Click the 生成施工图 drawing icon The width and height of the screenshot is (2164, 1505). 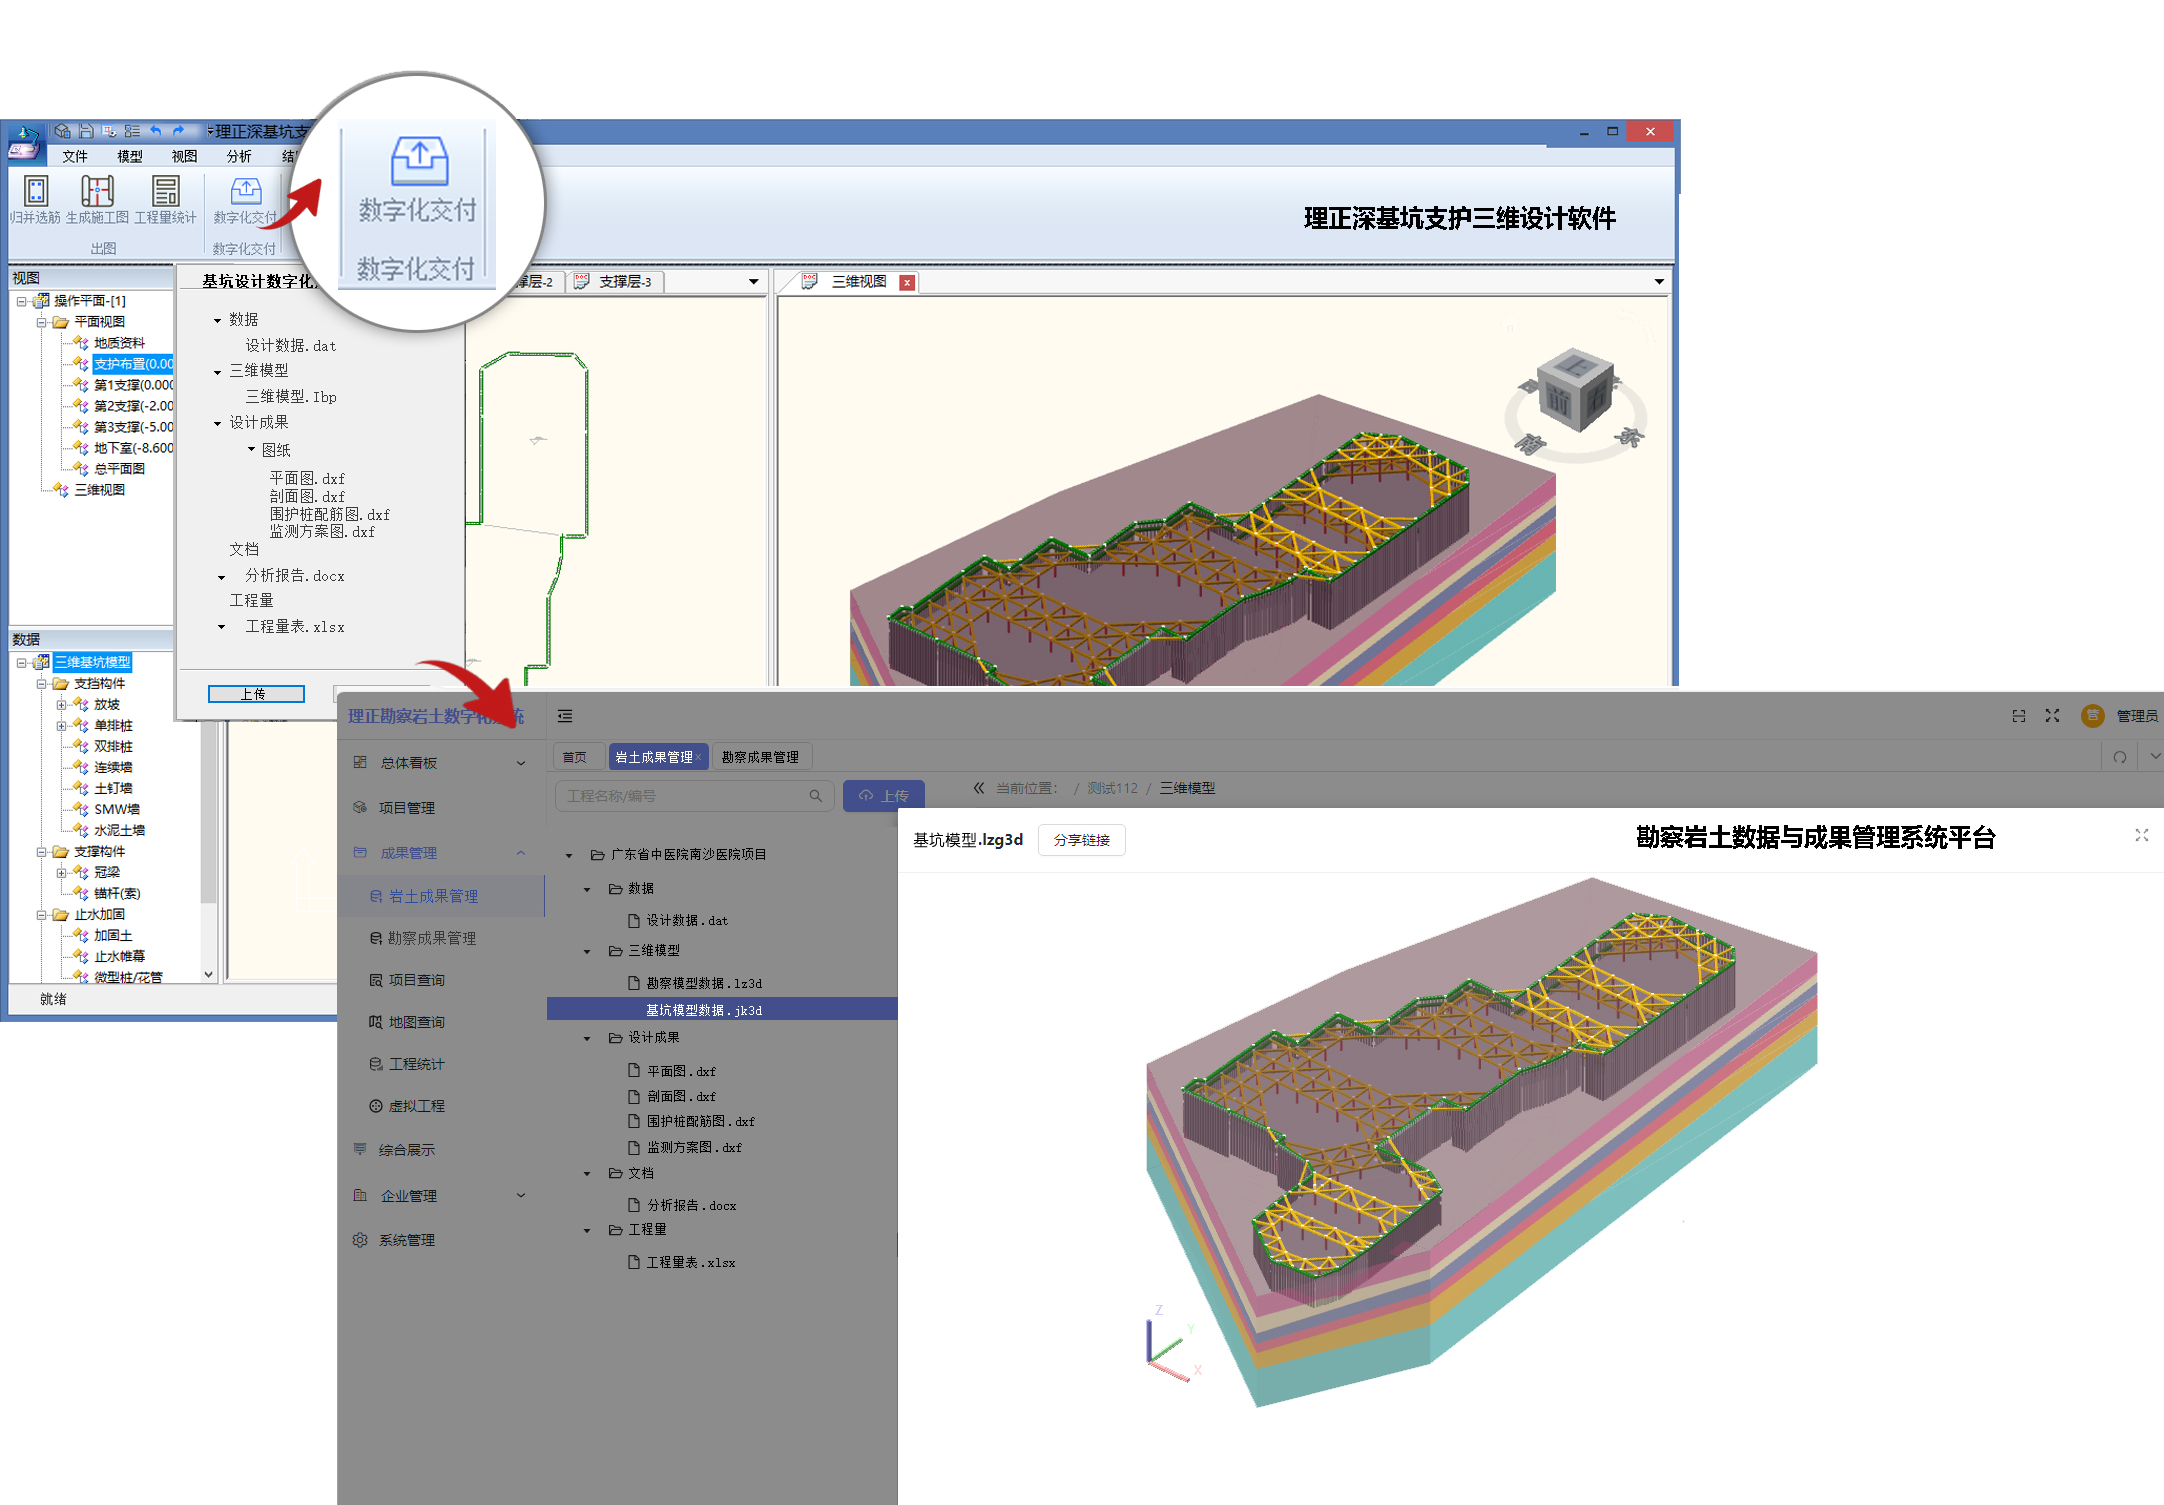point(97,191)
